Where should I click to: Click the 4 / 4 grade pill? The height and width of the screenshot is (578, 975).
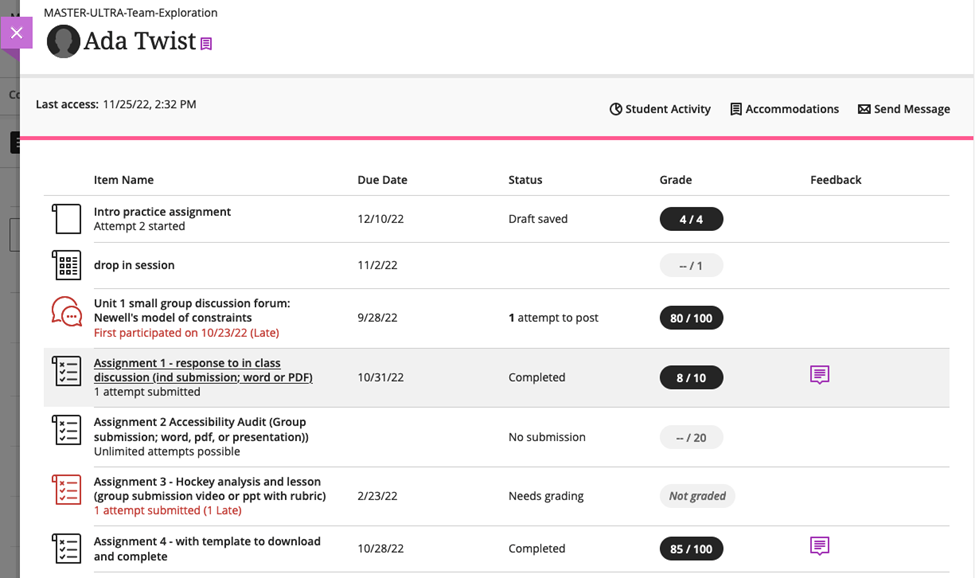(x=691, y=219)
